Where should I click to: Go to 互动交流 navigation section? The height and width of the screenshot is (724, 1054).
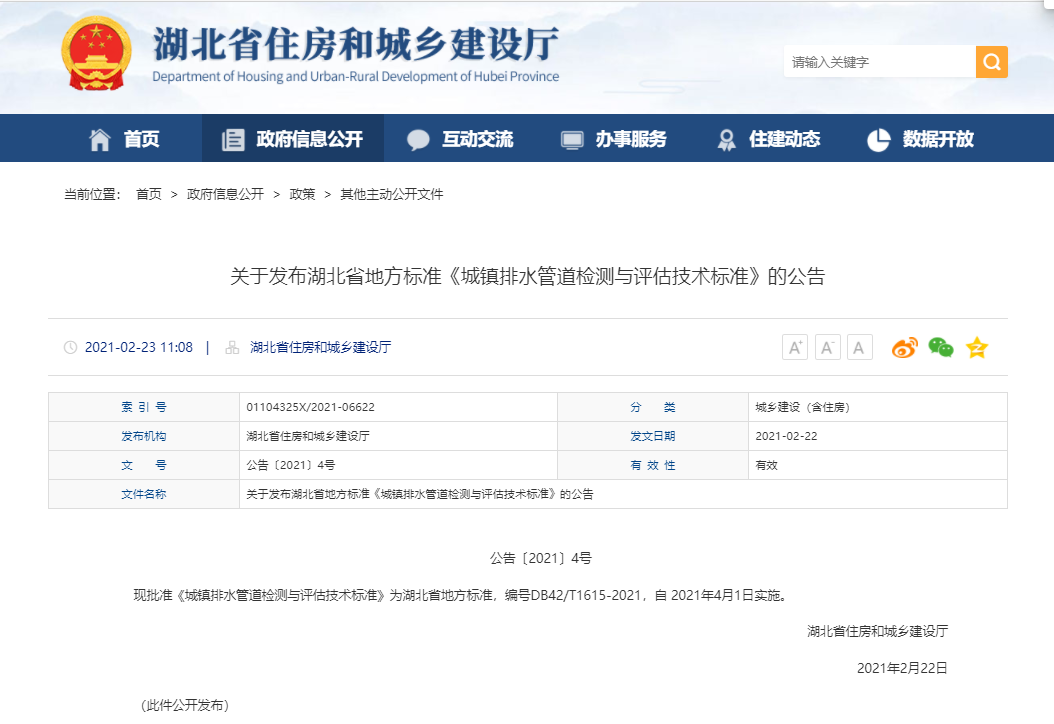460,139
